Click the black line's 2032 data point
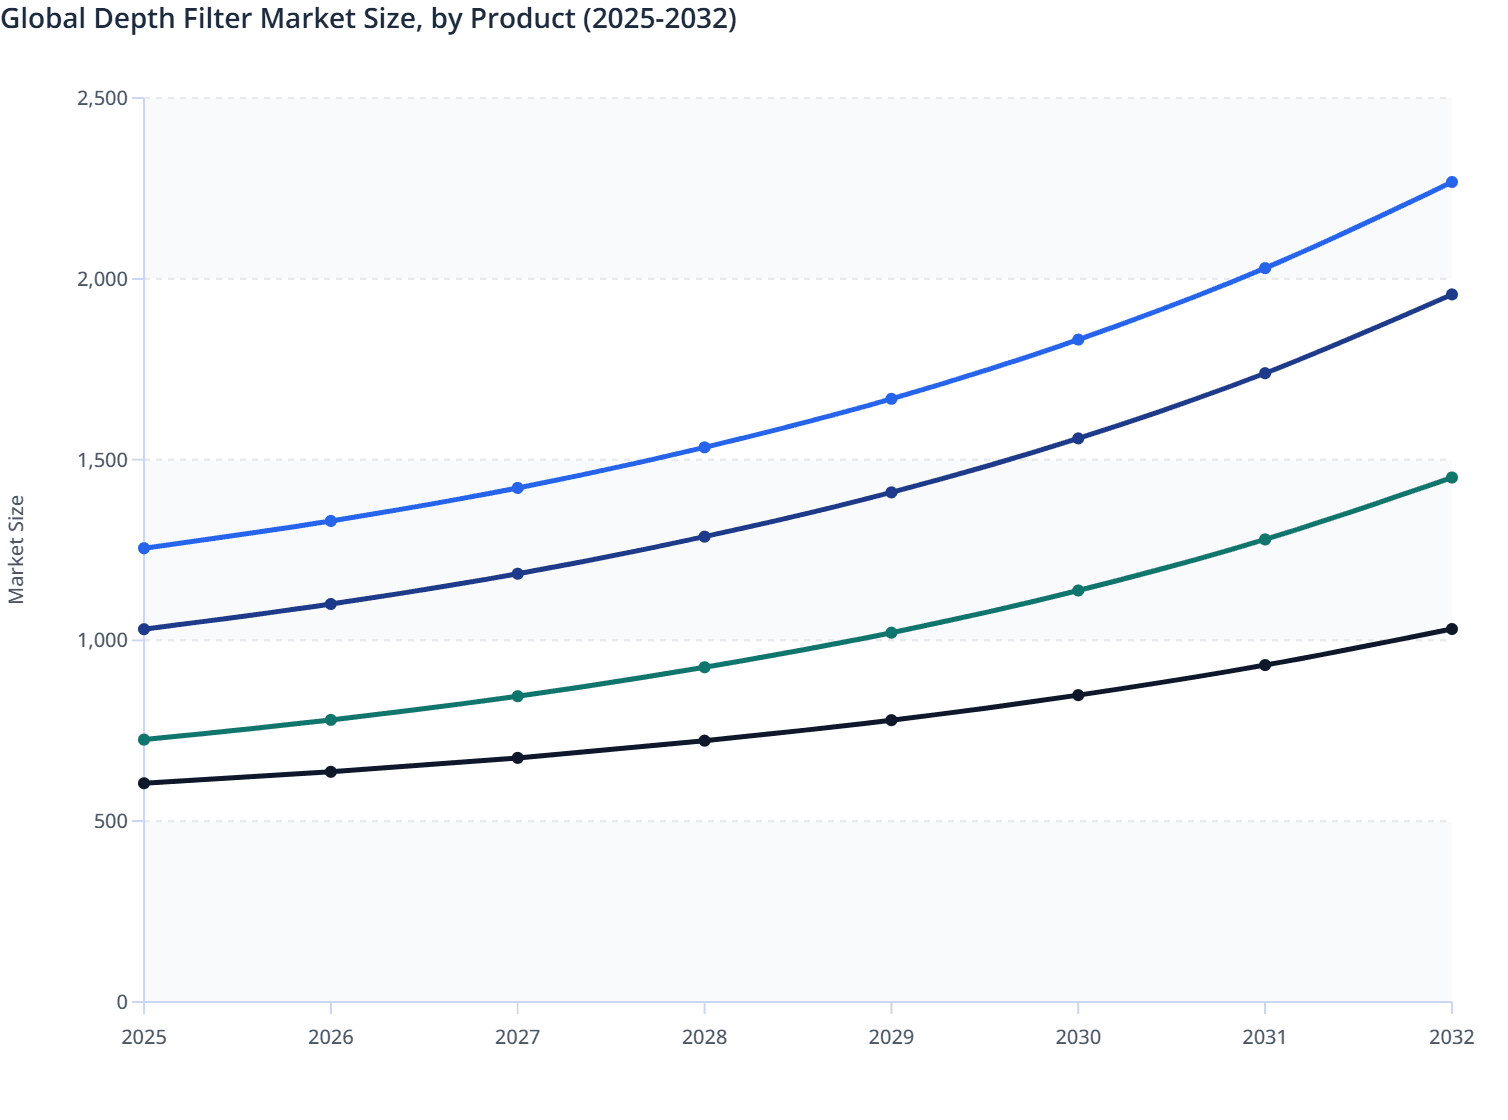The image size is (1508, 1120). (x=1451, y=629)
